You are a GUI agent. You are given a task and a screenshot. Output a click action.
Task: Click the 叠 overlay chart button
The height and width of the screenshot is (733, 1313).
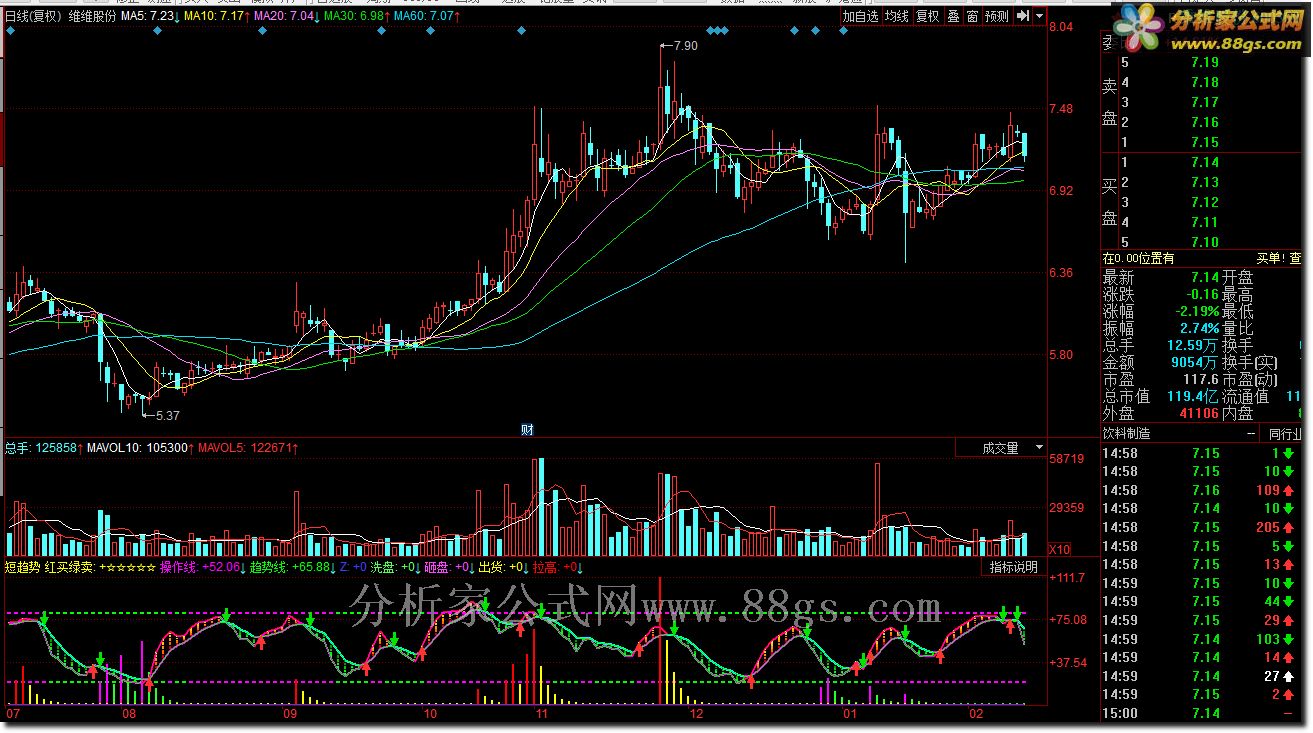click(x=953, y=16)
